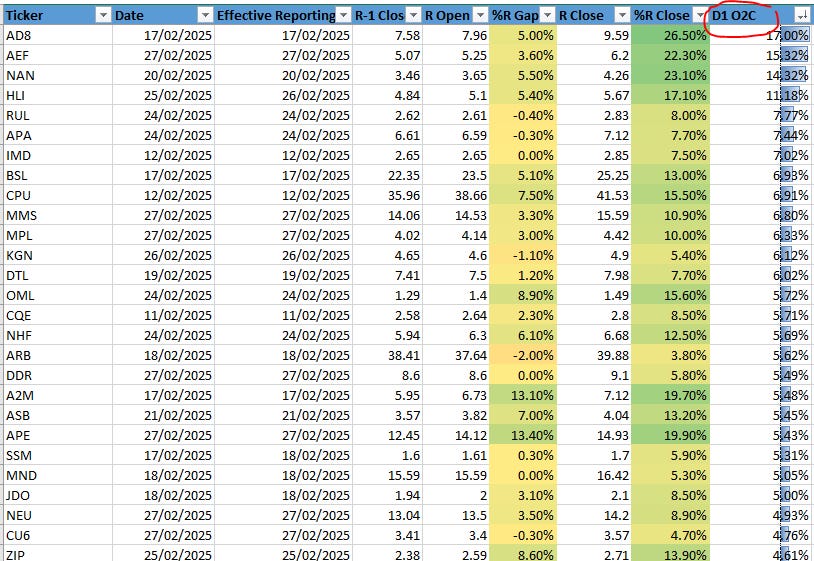The image size is (814, 561).
Task: Select the OML ticker cell
Action: pyautogui.click(x=57, y=295)
